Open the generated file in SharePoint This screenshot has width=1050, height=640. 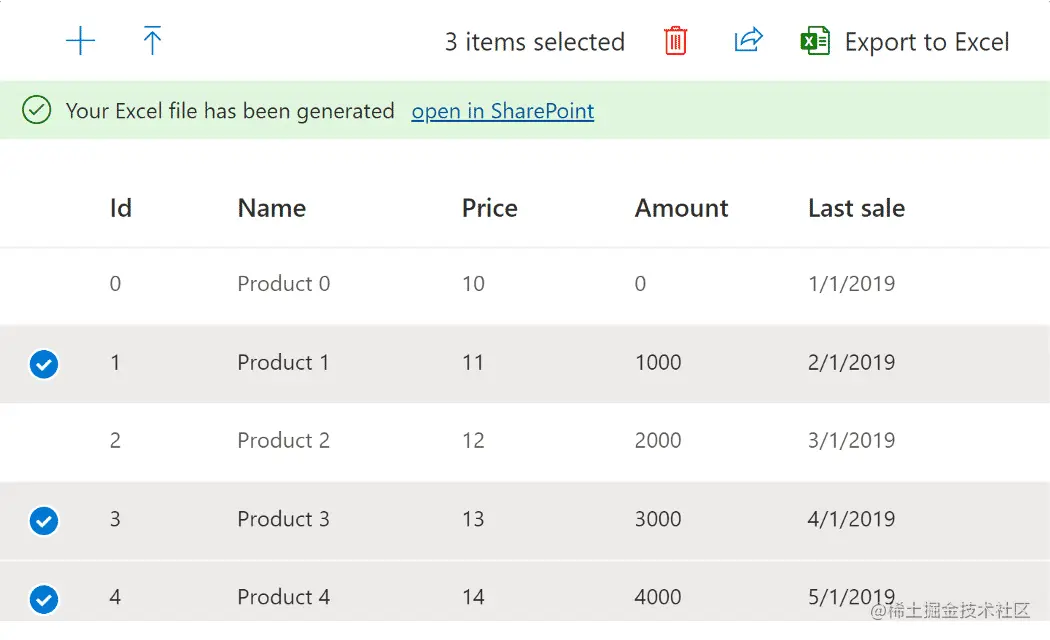[x=502, y=111]
